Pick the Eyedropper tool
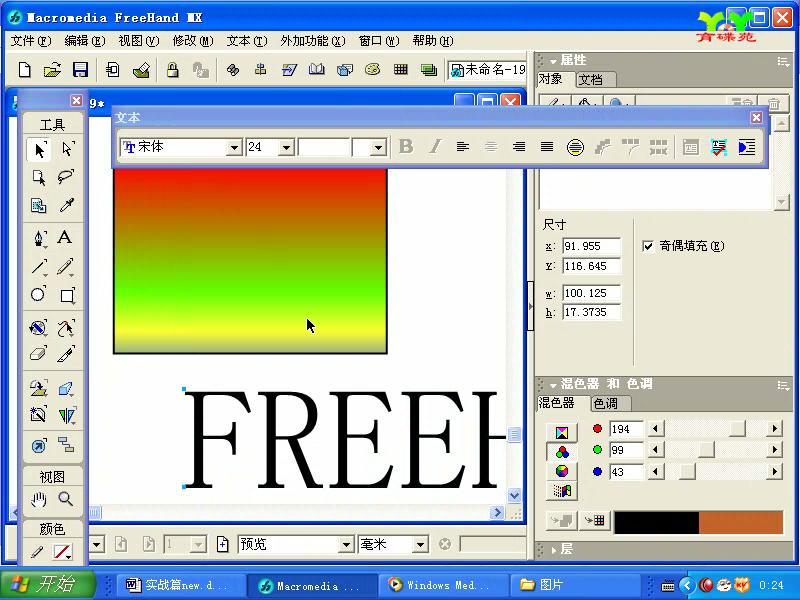This screenshot has height=600, width=800. tap(67, 205)
